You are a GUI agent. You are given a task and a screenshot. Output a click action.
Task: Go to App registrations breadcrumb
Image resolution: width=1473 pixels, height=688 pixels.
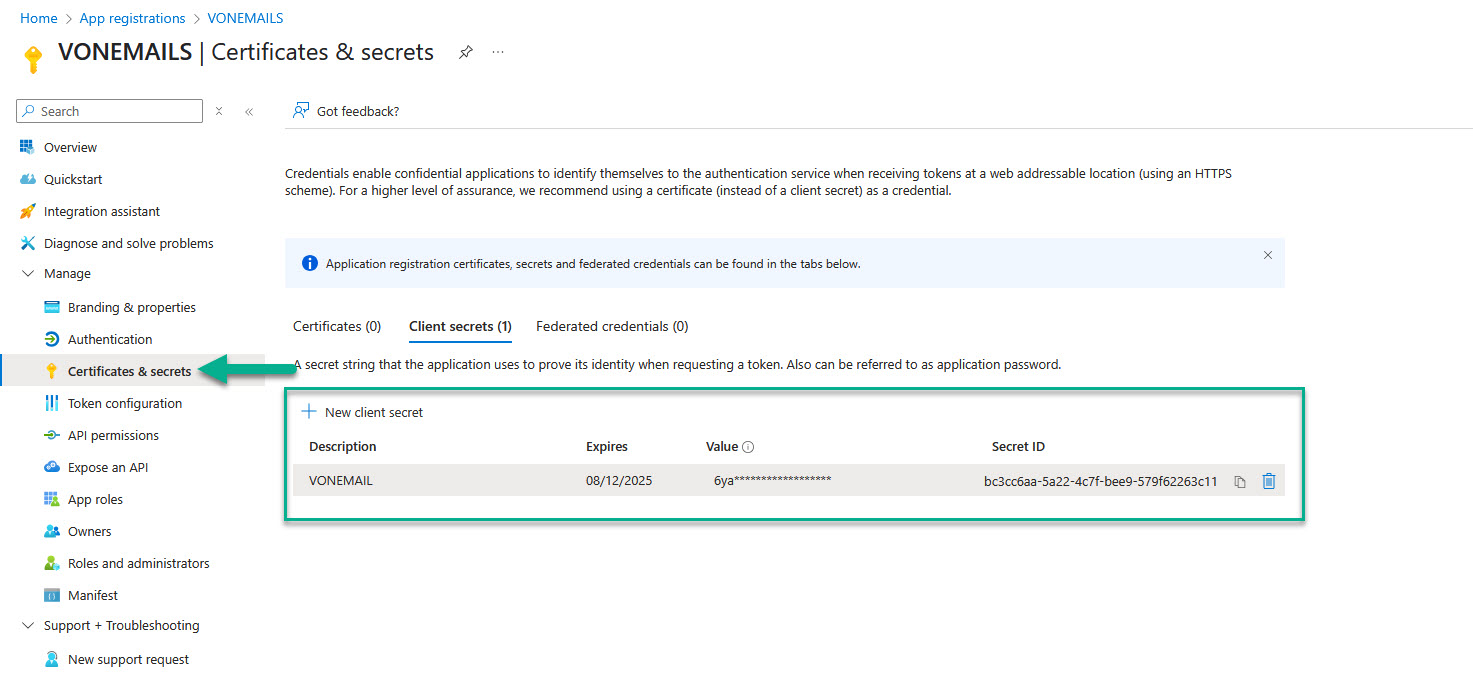132,18
